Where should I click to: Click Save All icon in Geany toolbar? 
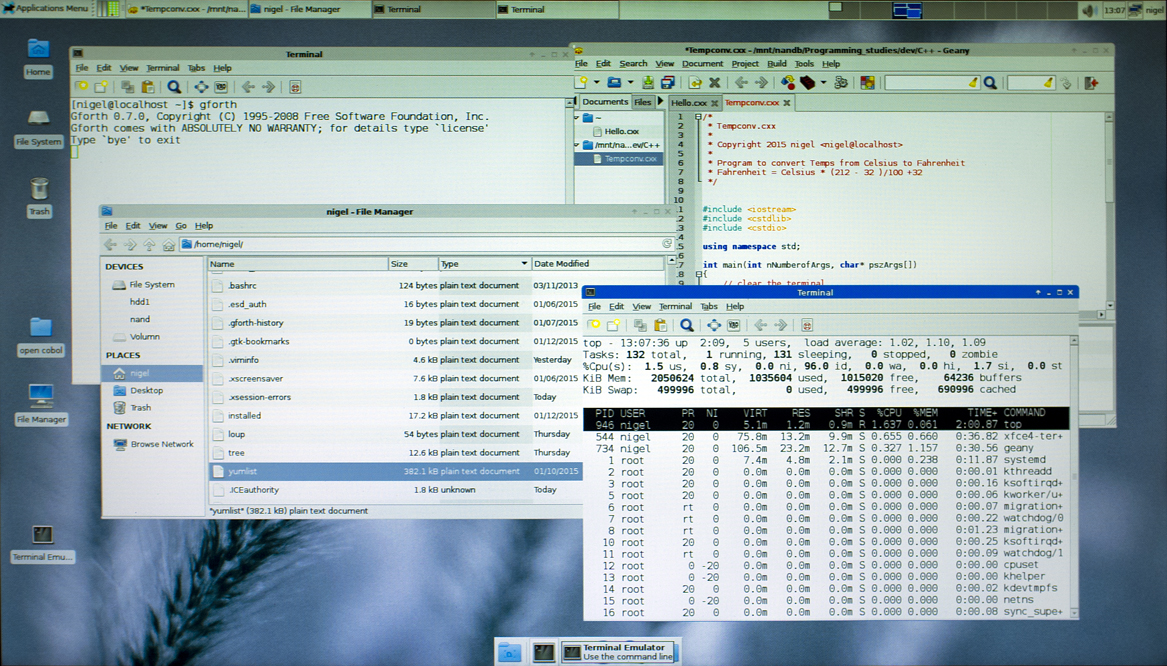[666, 83]
